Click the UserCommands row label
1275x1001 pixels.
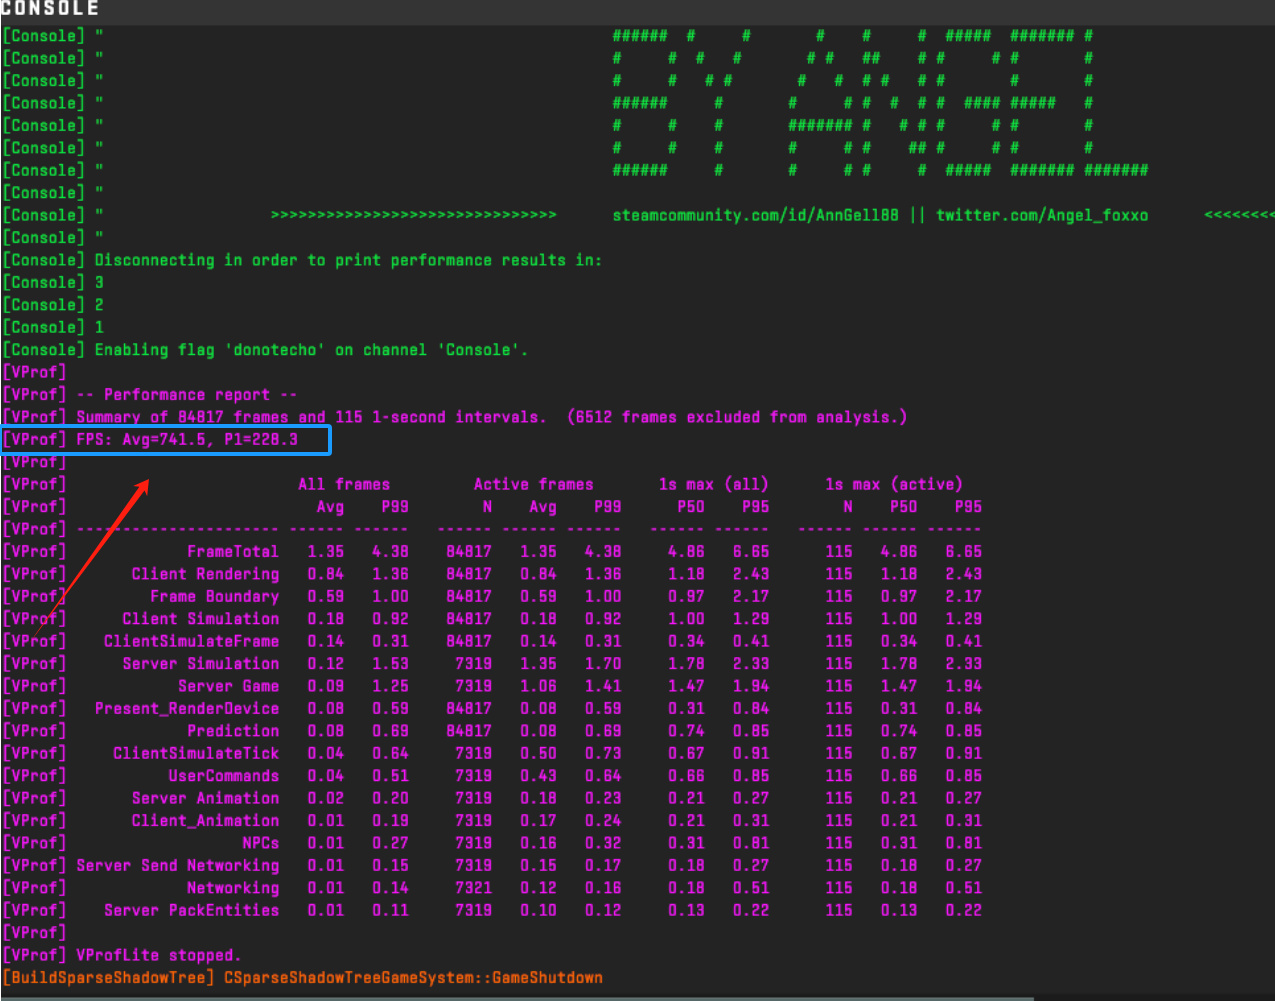224,776
